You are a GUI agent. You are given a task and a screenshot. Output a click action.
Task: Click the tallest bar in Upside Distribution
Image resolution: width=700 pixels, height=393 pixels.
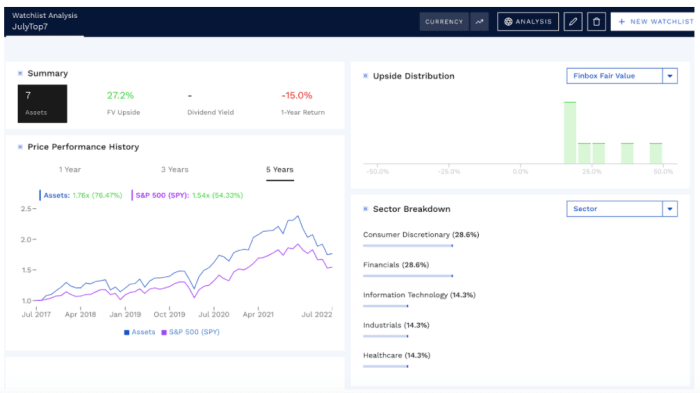570,133
